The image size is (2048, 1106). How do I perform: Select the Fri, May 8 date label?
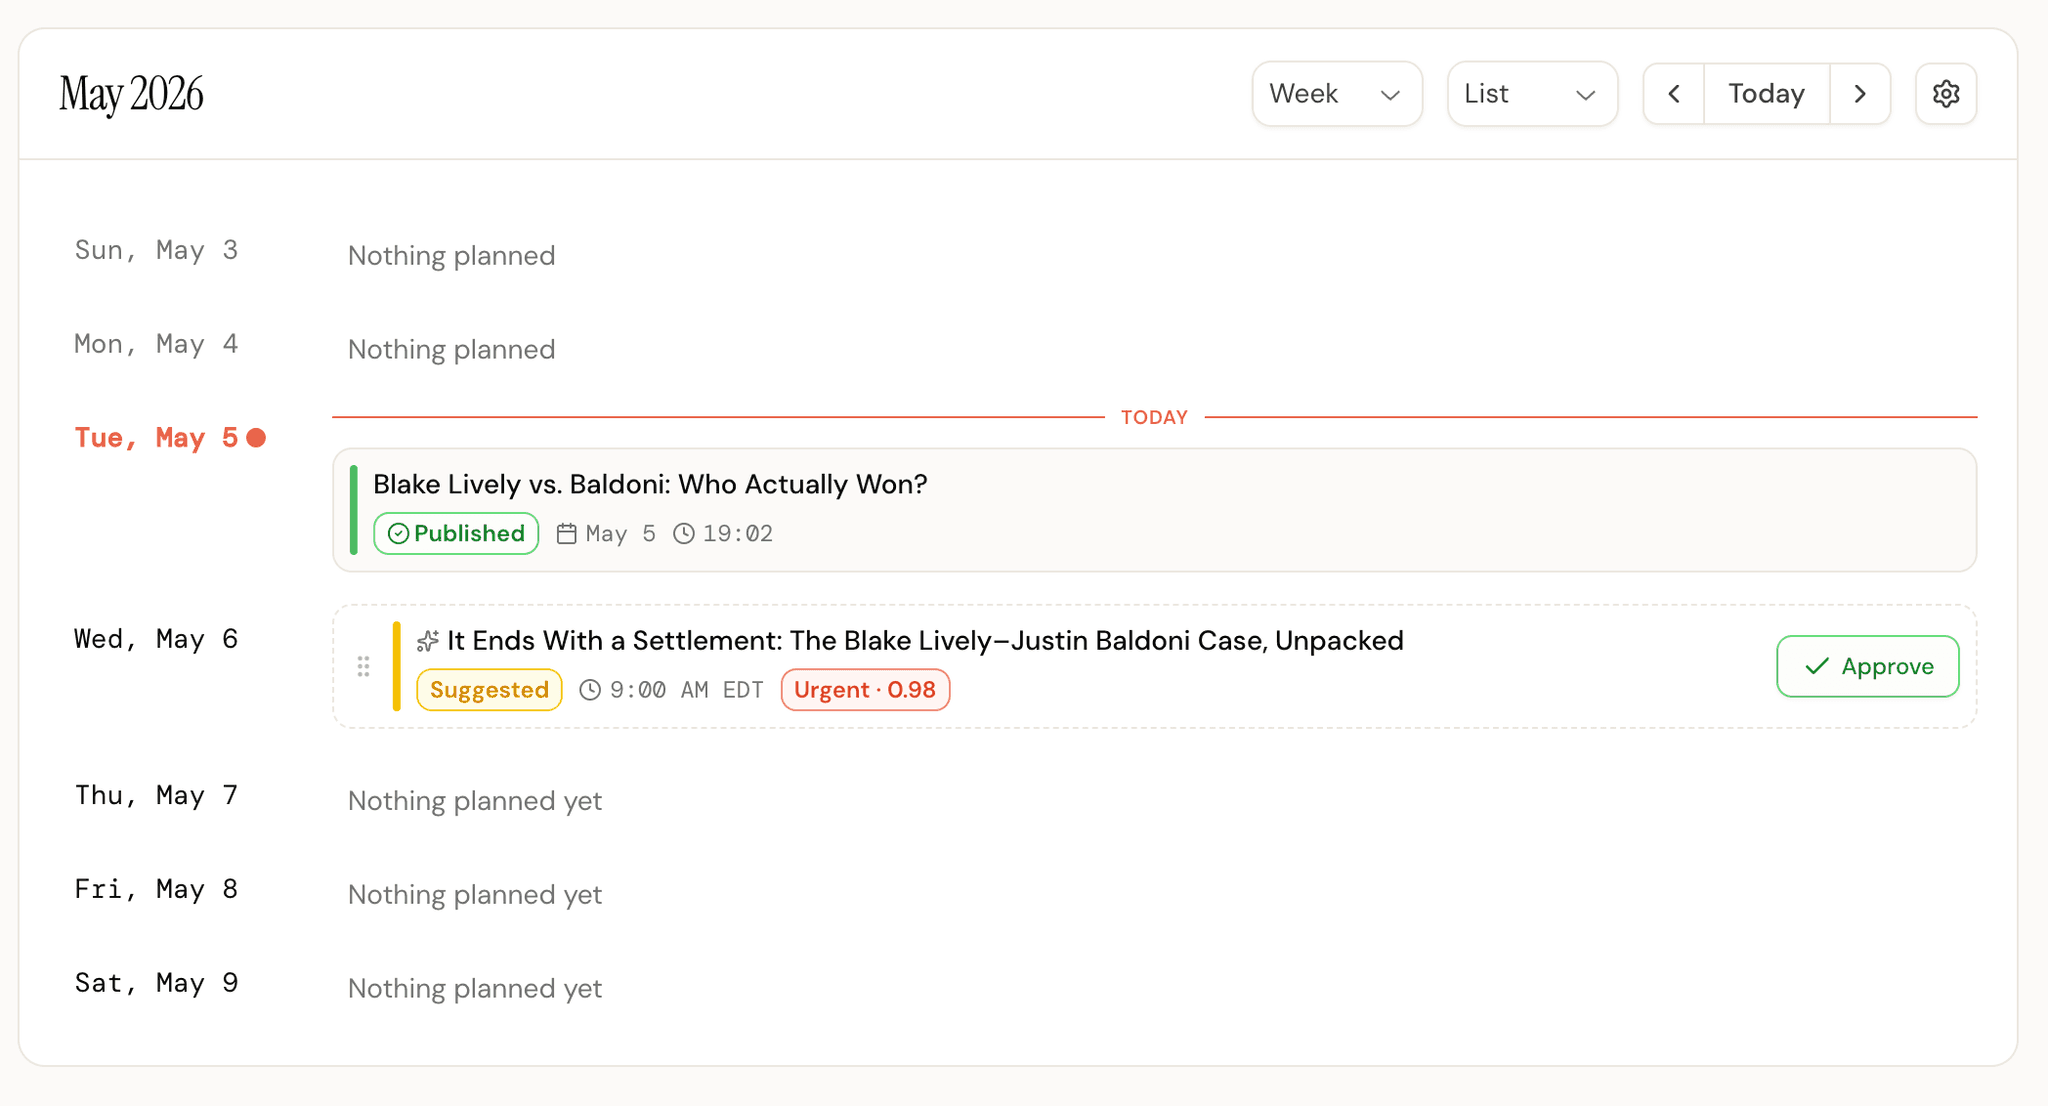pos(156,889)
